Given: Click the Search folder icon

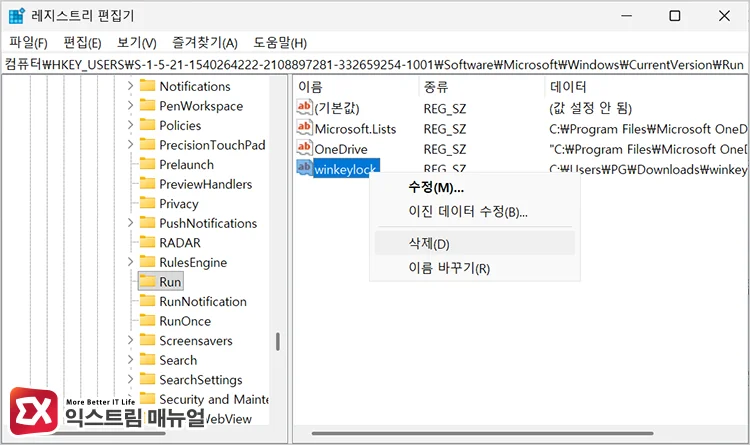Looking at the screenshot, I should point(147,360).
